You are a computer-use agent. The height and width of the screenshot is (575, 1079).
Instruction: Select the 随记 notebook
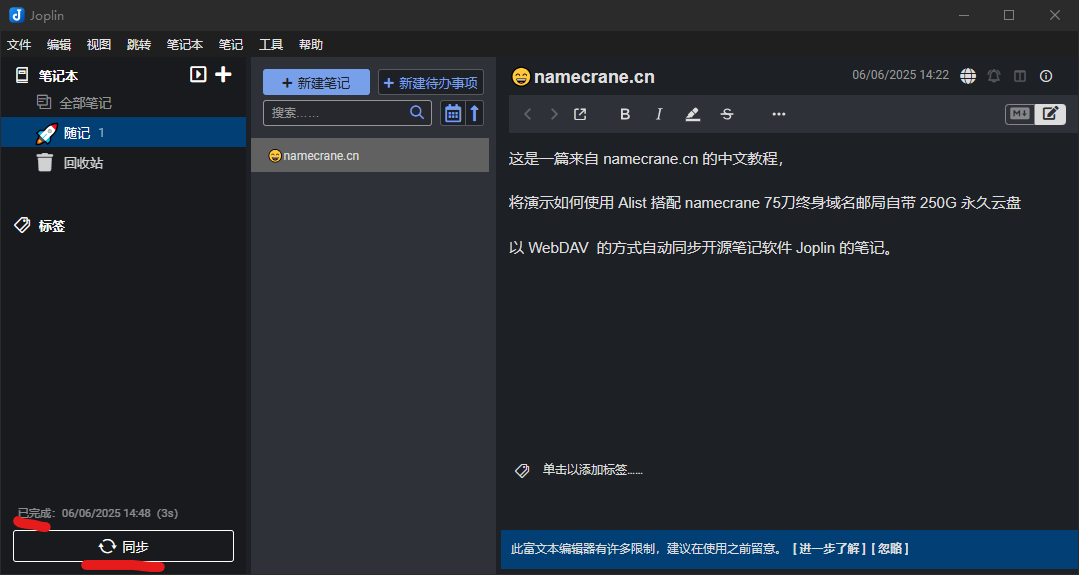(123, 132)
